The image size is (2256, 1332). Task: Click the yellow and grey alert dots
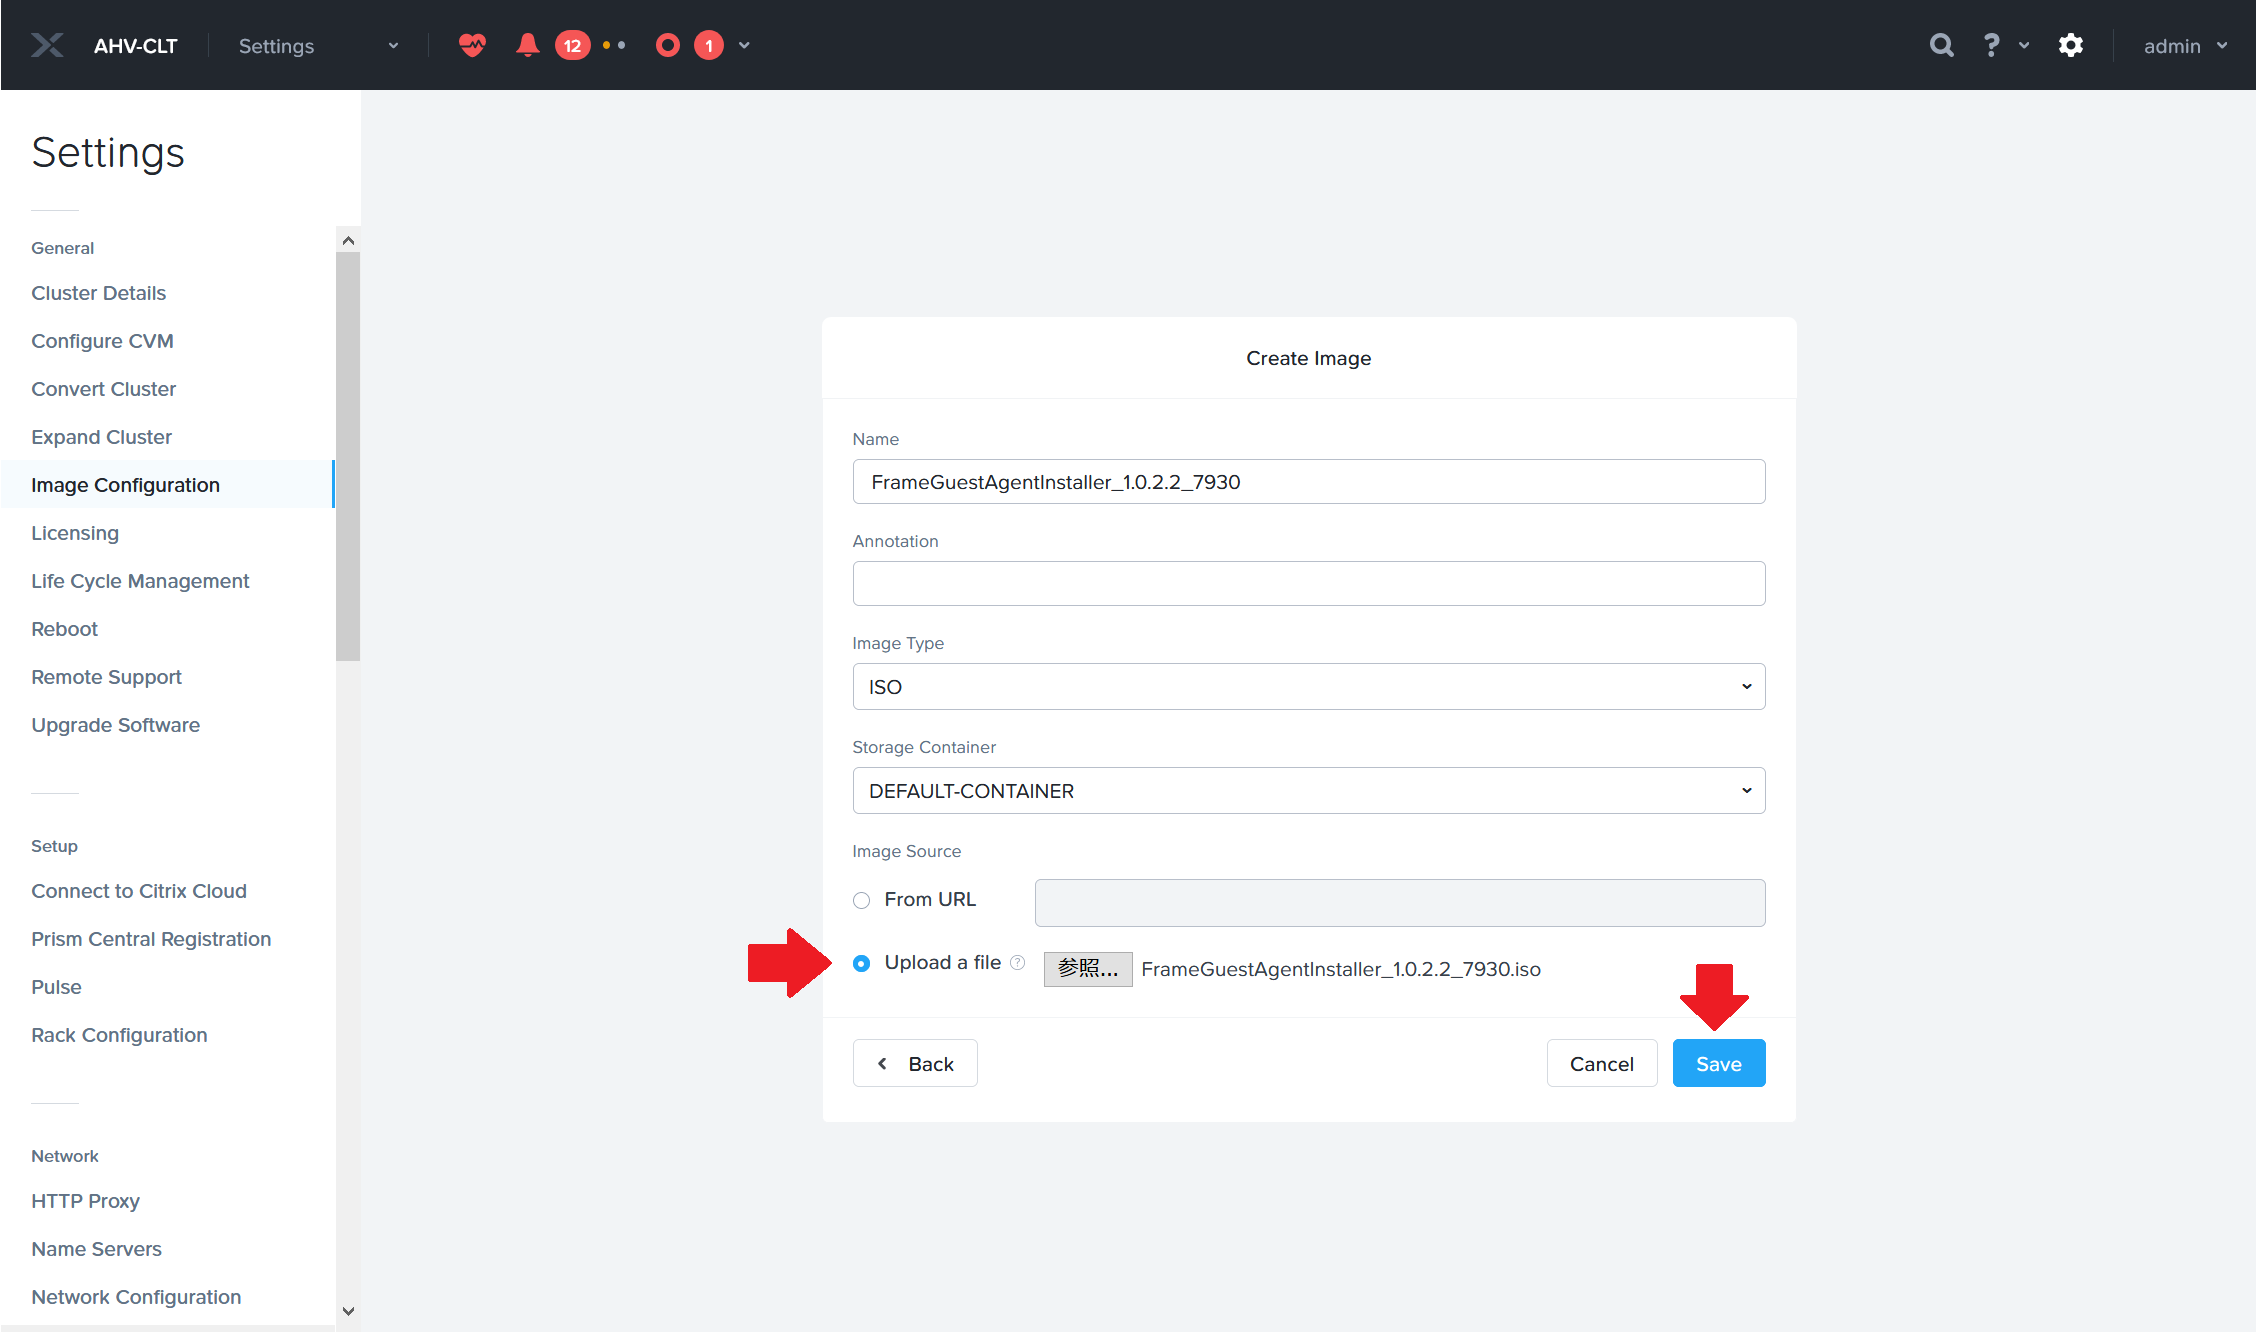click(614, 45)
